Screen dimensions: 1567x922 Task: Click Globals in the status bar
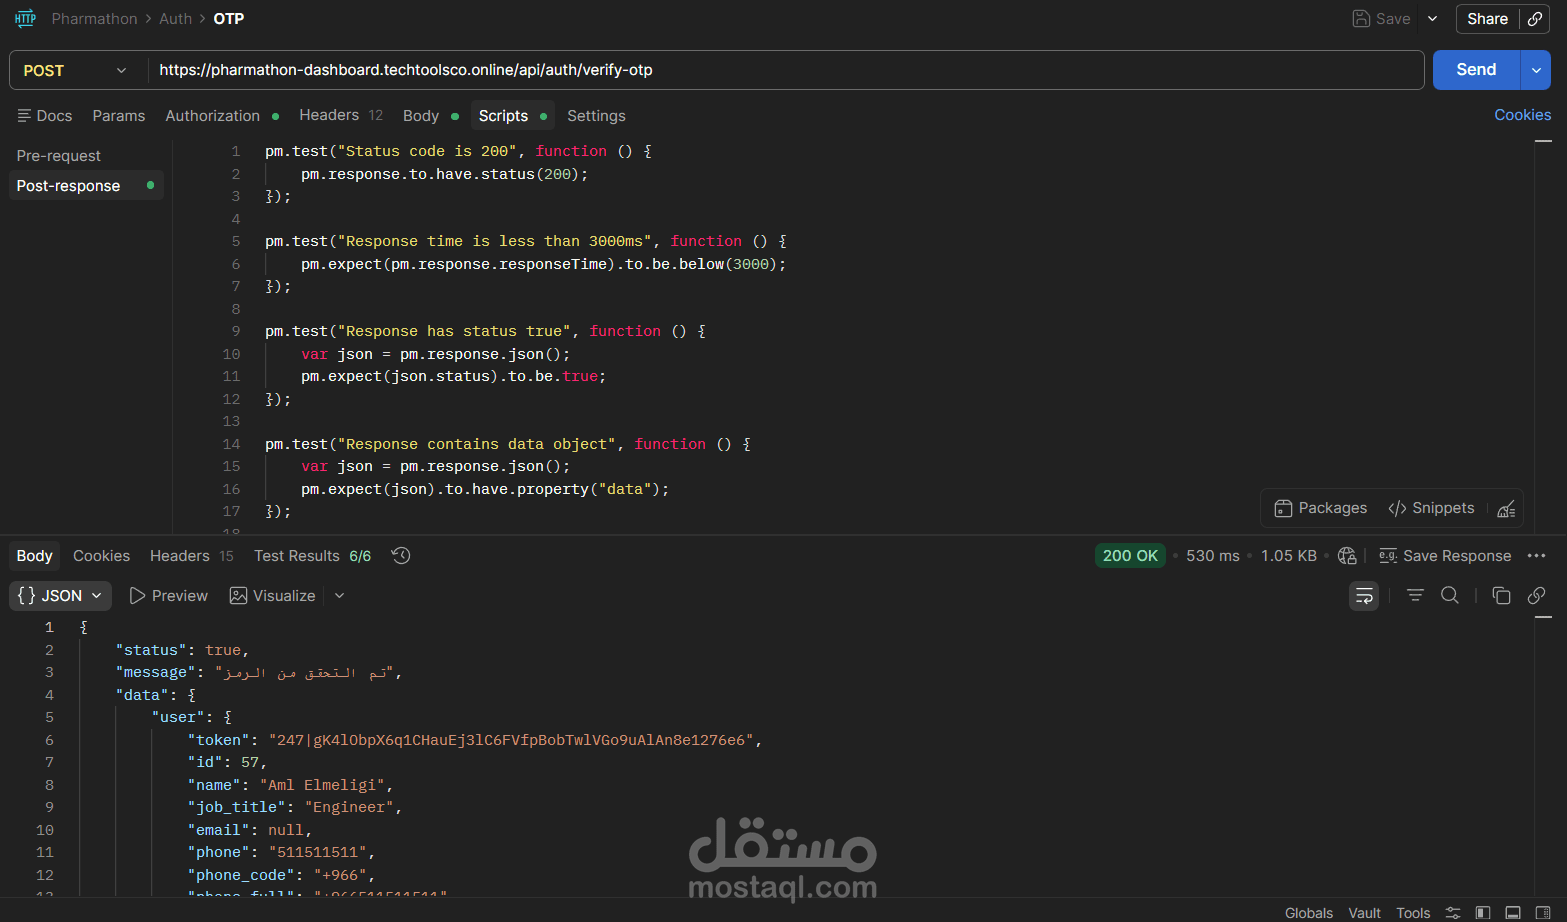(1308, 913)
